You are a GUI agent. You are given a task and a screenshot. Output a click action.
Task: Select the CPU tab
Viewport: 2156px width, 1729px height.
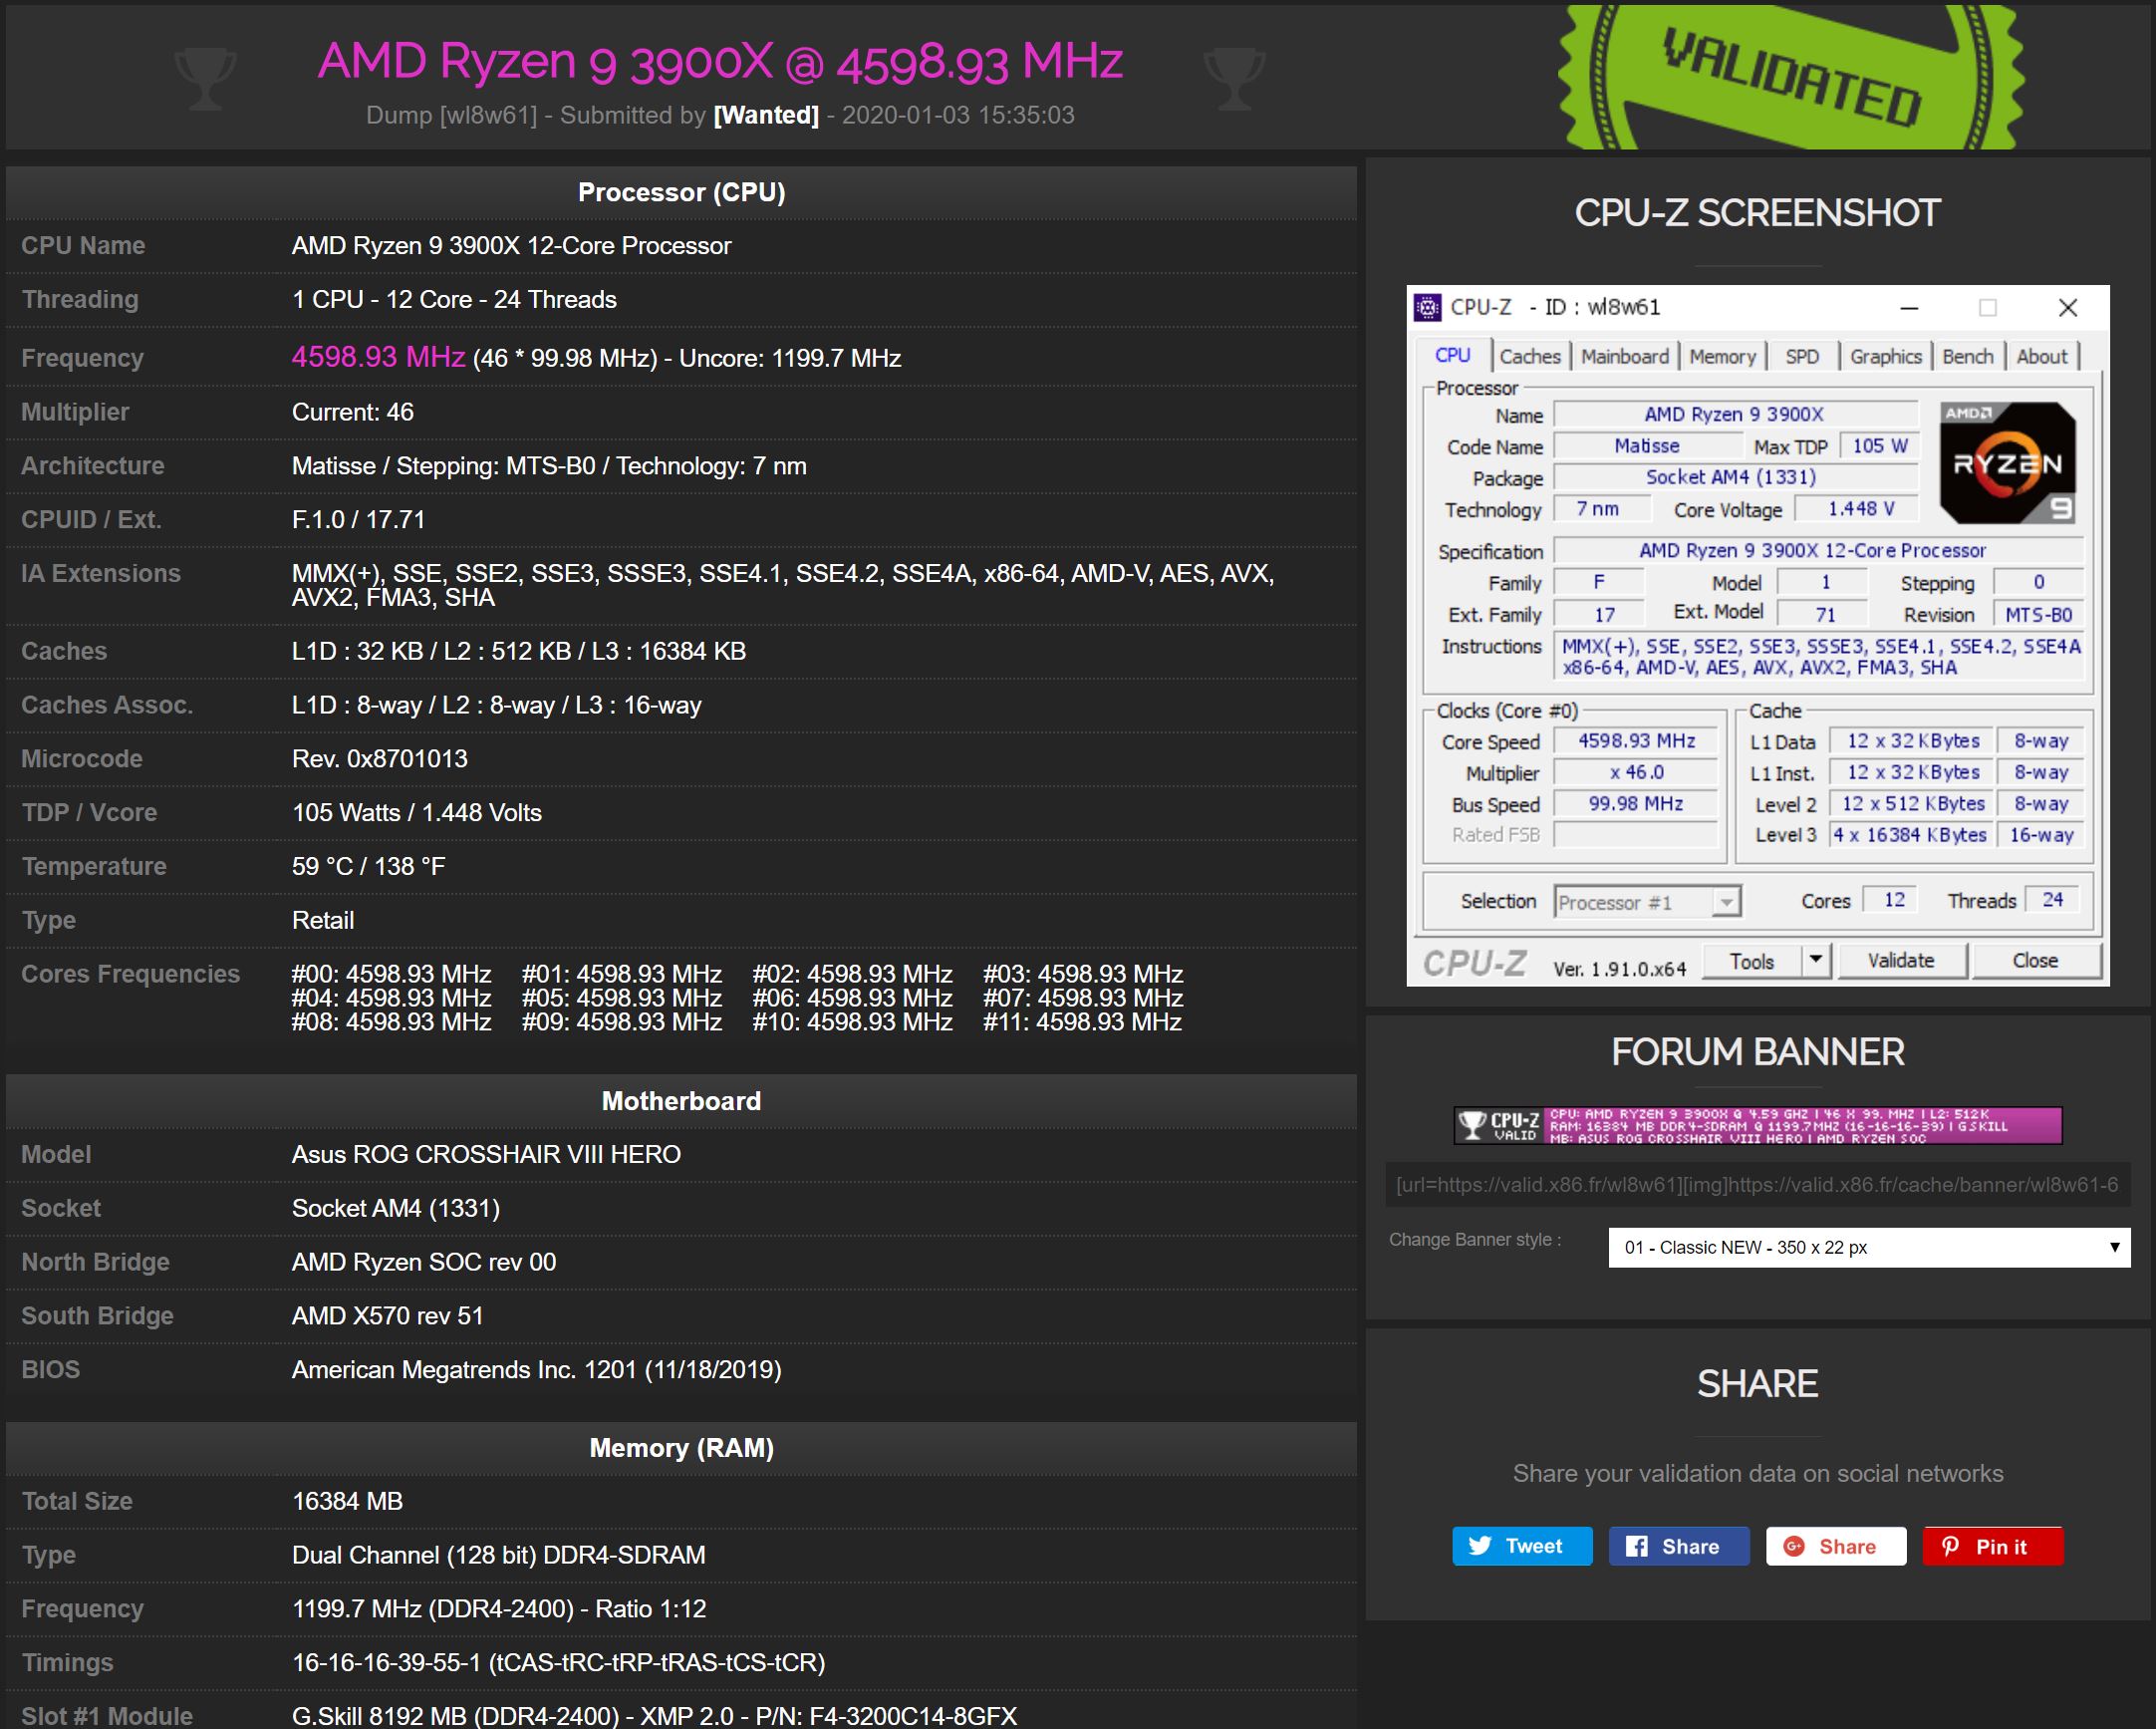(1453, 355)
